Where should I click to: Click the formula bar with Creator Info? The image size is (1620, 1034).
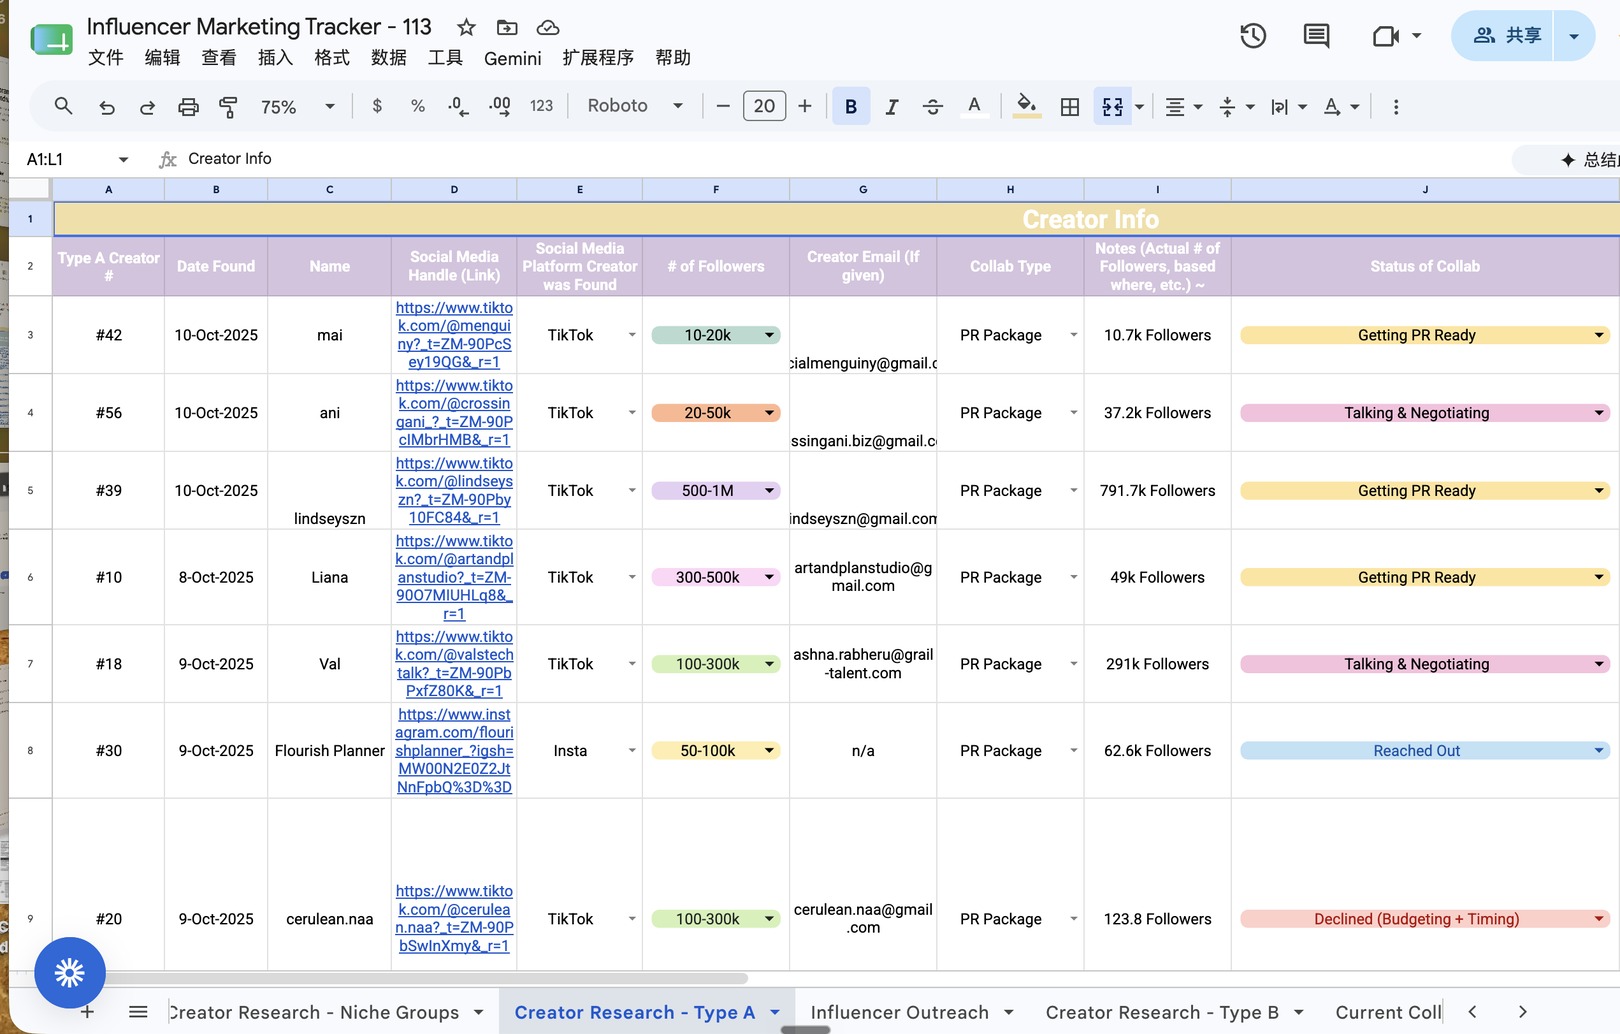[840, 159]
